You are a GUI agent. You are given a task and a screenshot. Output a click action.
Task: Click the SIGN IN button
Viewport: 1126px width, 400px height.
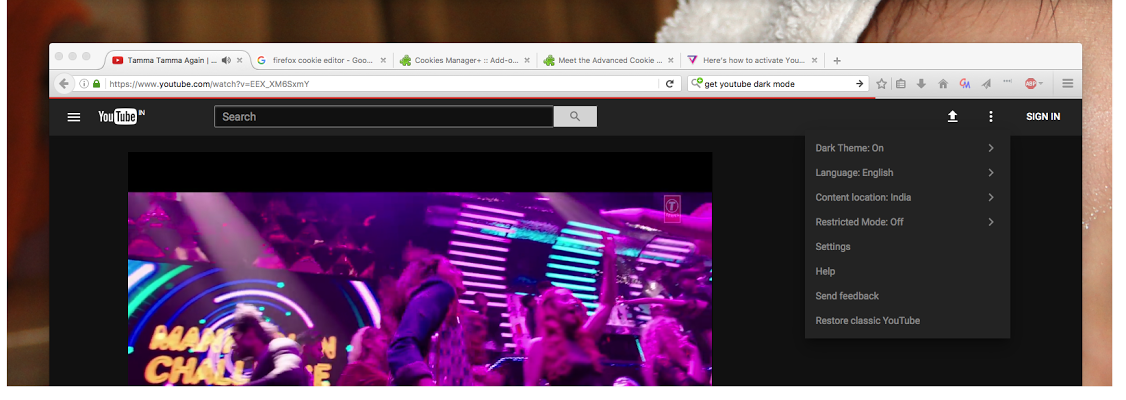click(1043, 116)
